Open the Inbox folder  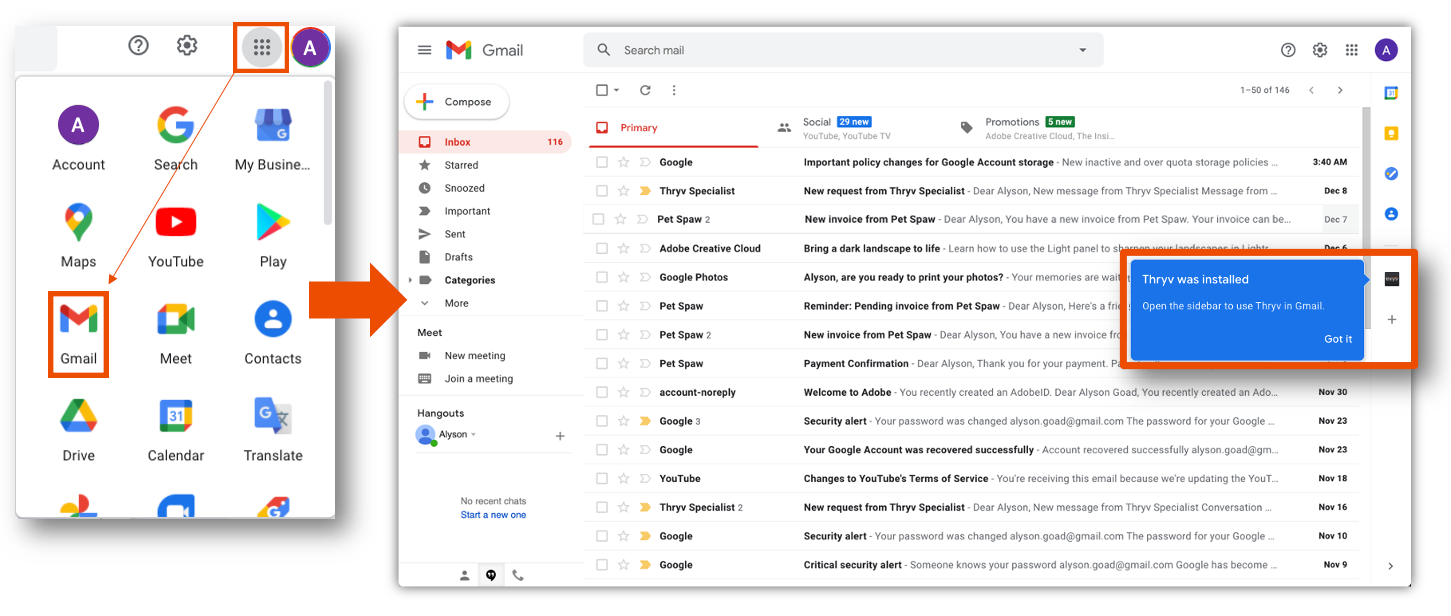[x=486, y=142]
